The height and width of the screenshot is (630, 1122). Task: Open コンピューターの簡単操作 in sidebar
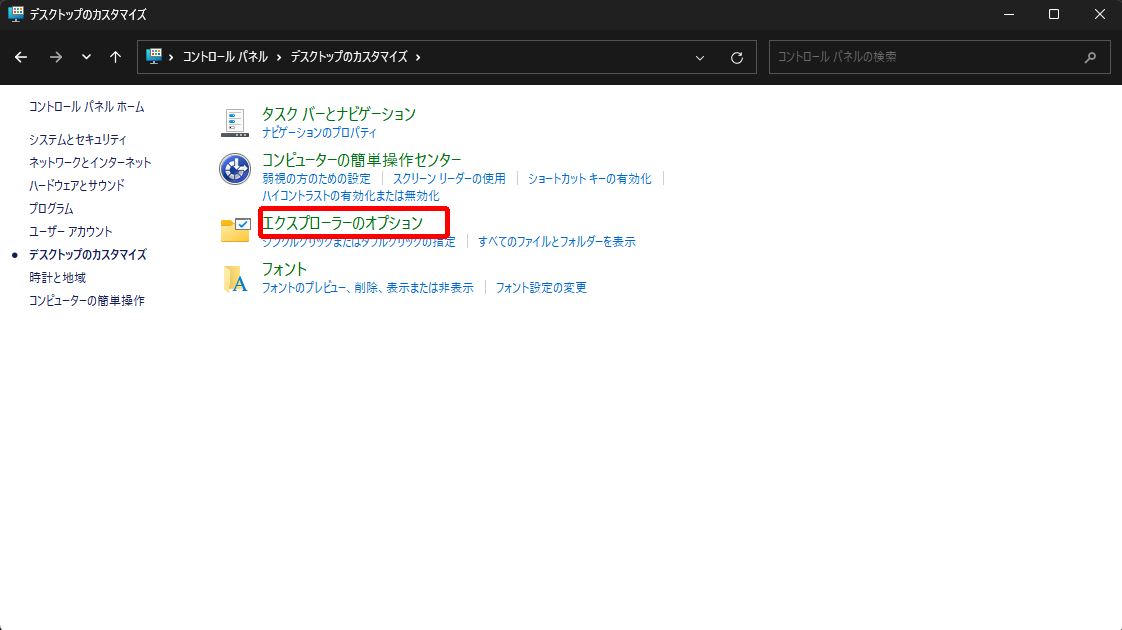[87, 300]
